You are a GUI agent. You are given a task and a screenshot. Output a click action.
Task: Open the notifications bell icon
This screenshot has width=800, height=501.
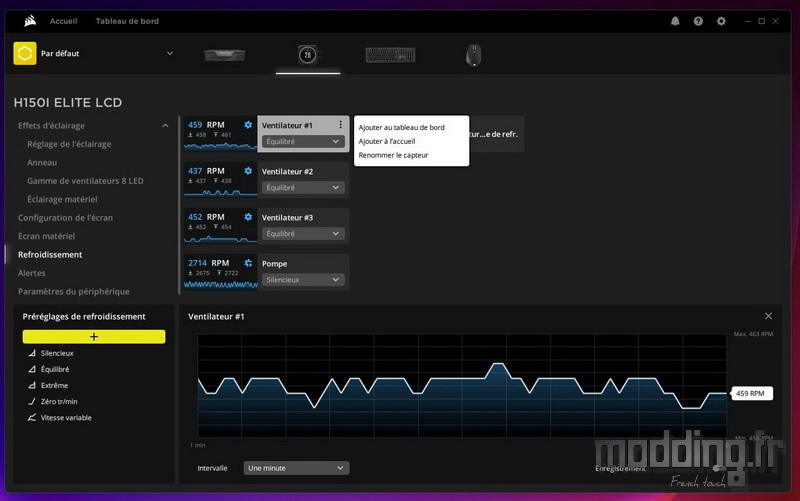pyautogui.click(x=675, y=21)
